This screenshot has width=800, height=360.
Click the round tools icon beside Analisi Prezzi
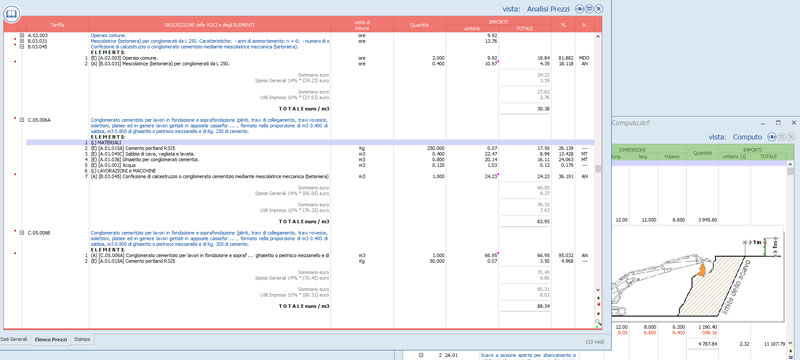pos(598,9)
